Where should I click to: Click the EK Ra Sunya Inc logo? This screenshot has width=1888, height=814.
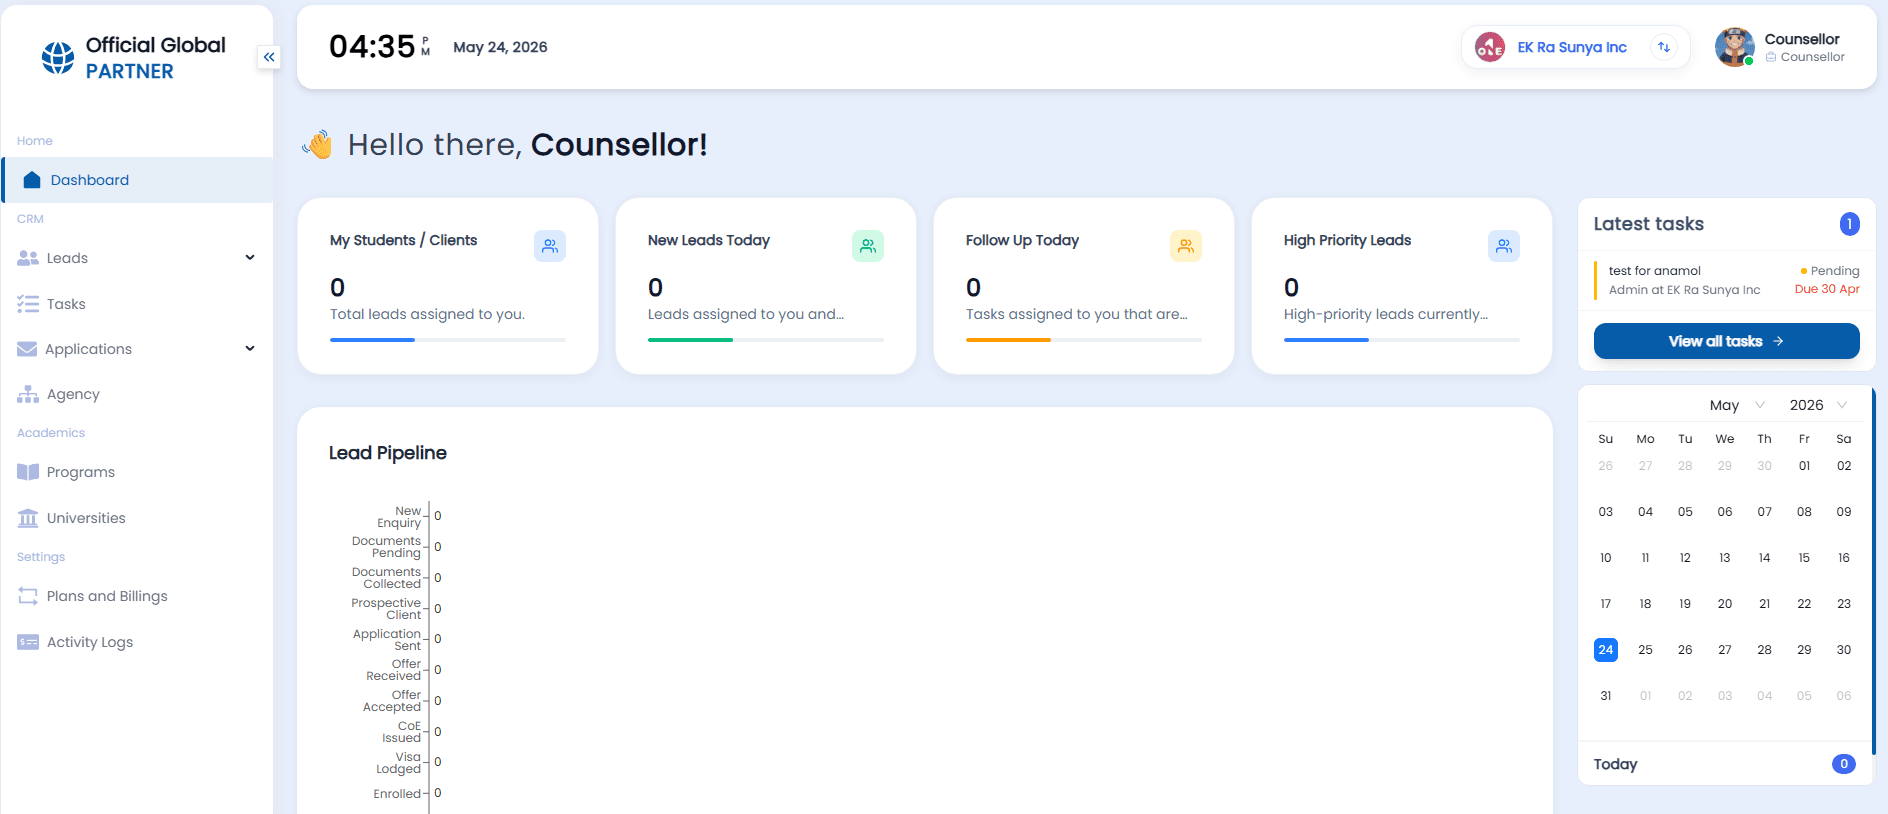click(1490, 47)
